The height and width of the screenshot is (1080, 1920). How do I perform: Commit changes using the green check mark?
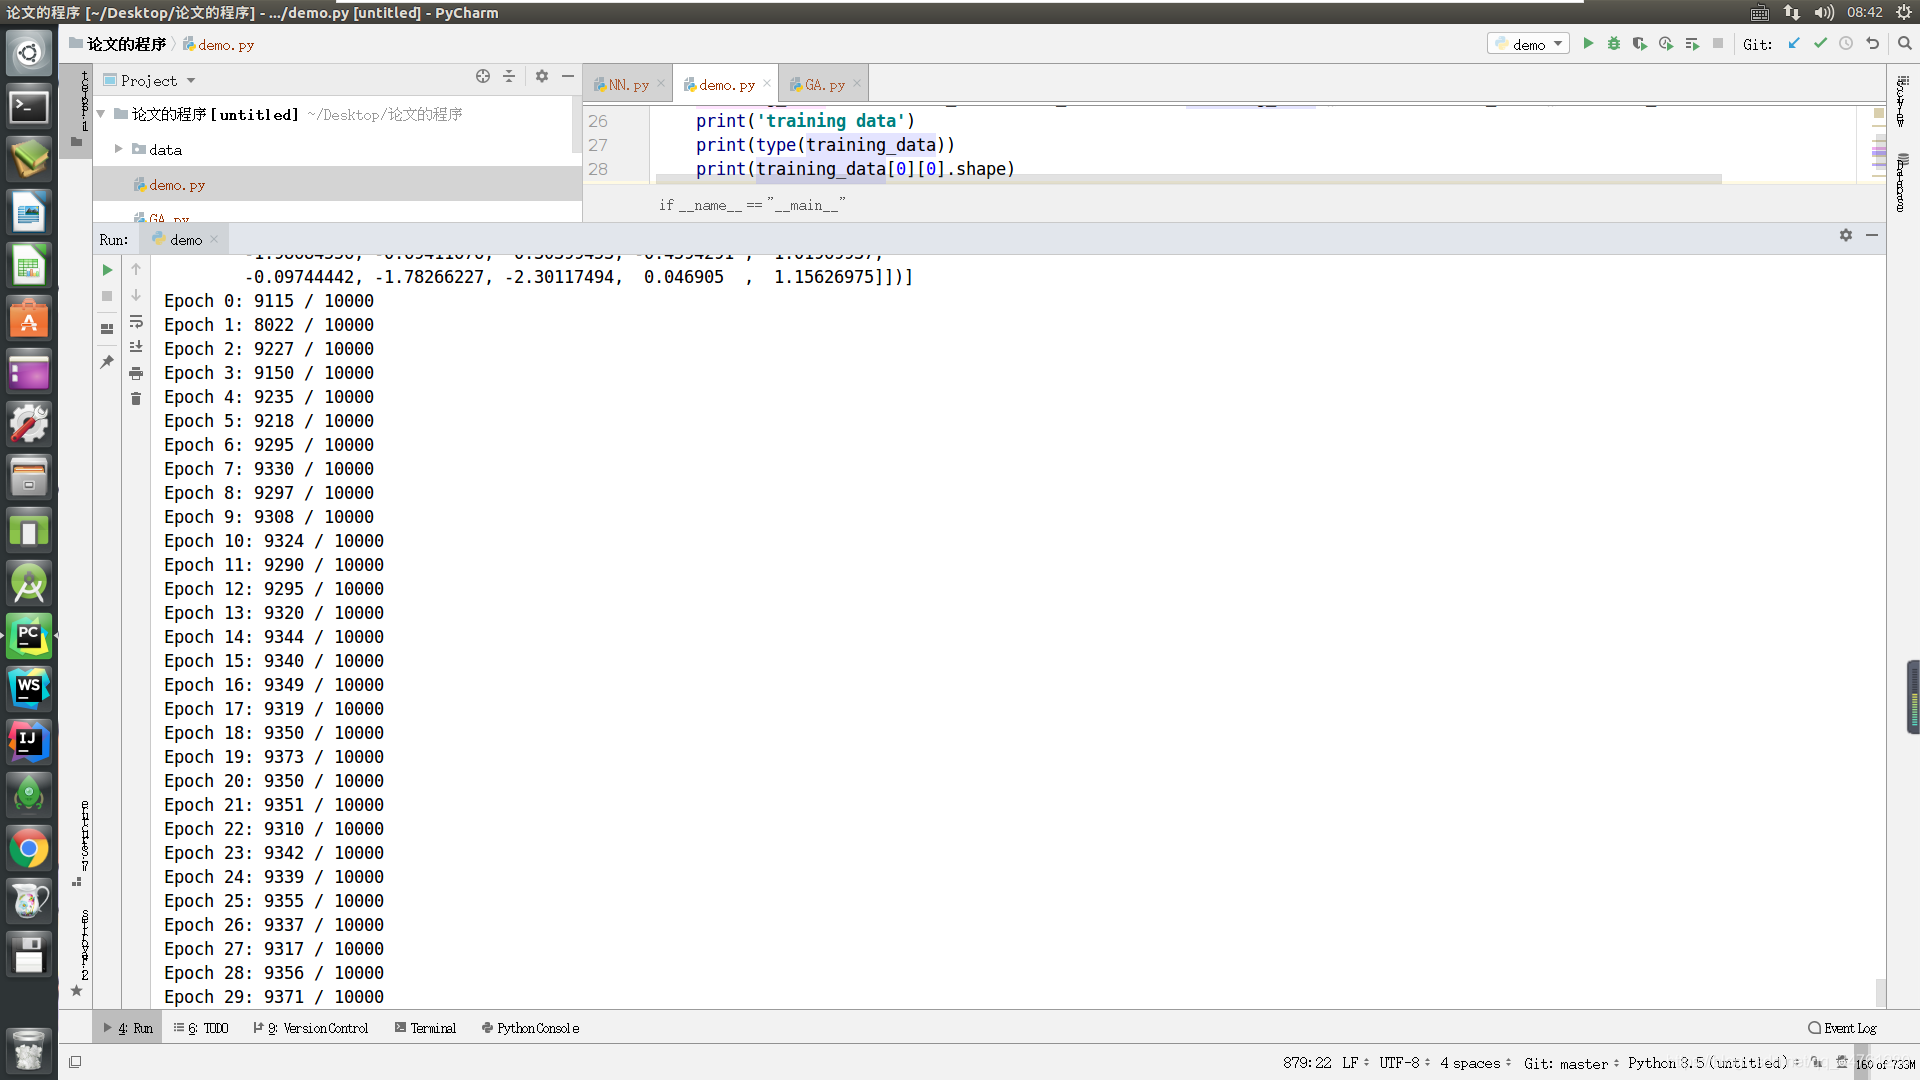pyautogui.click(x=1820, y=44)
